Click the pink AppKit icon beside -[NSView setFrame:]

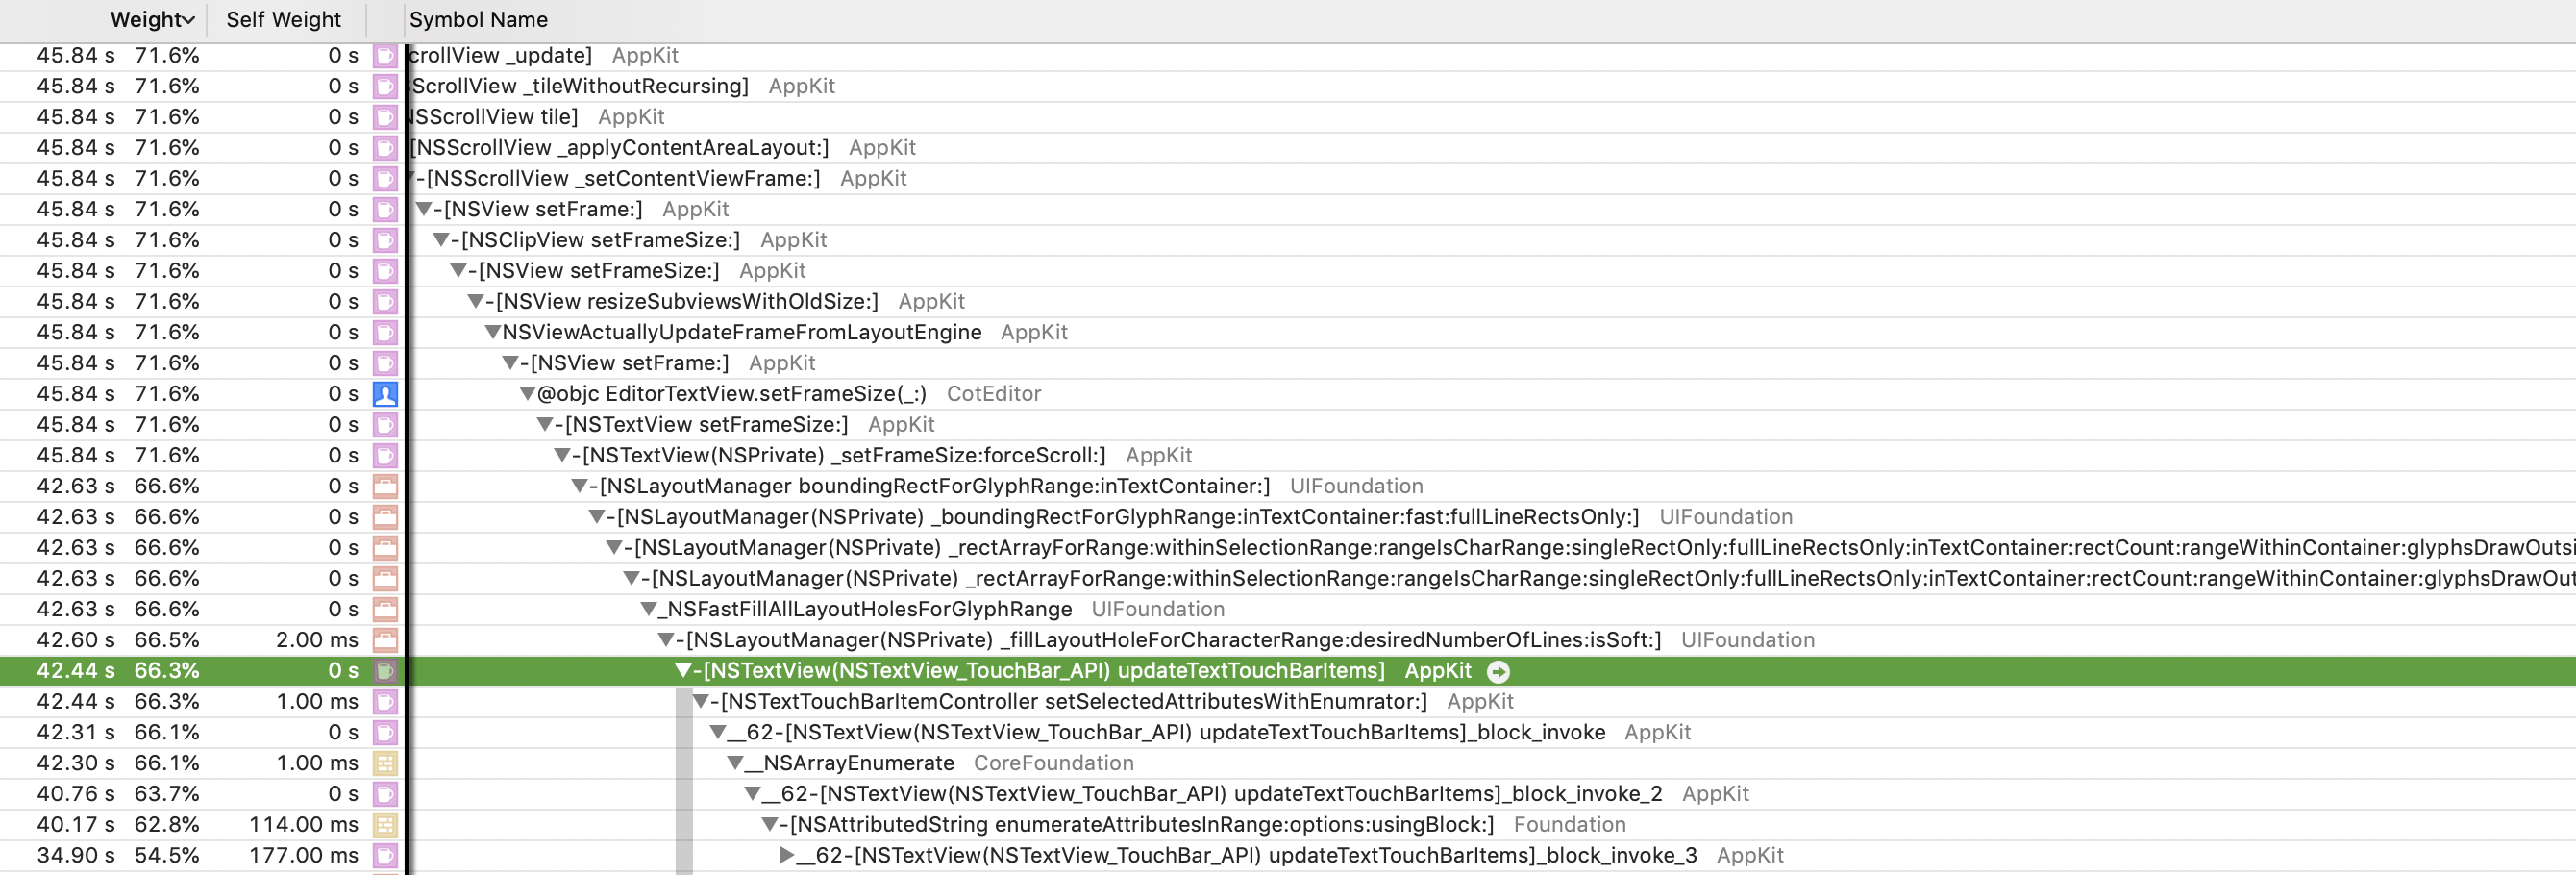[x=387, y=209]
